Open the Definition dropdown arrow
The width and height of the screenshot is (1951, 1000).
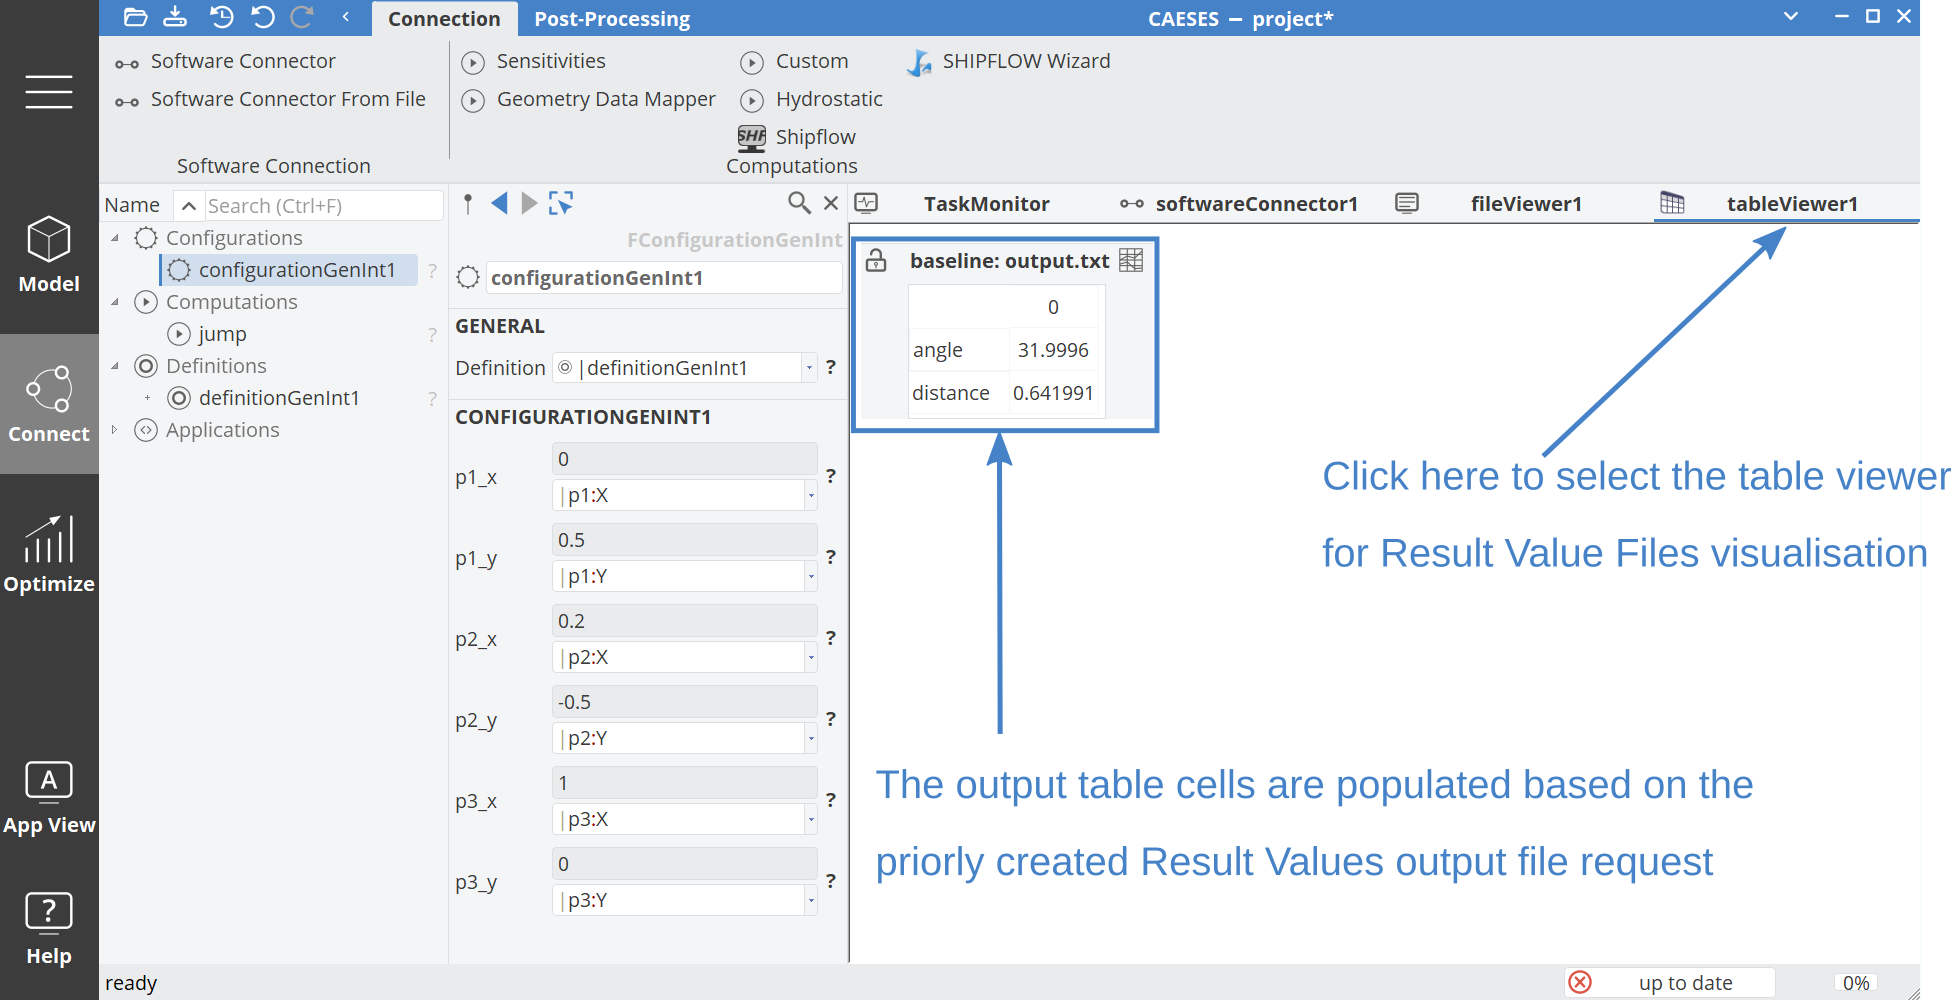[809, 368]
